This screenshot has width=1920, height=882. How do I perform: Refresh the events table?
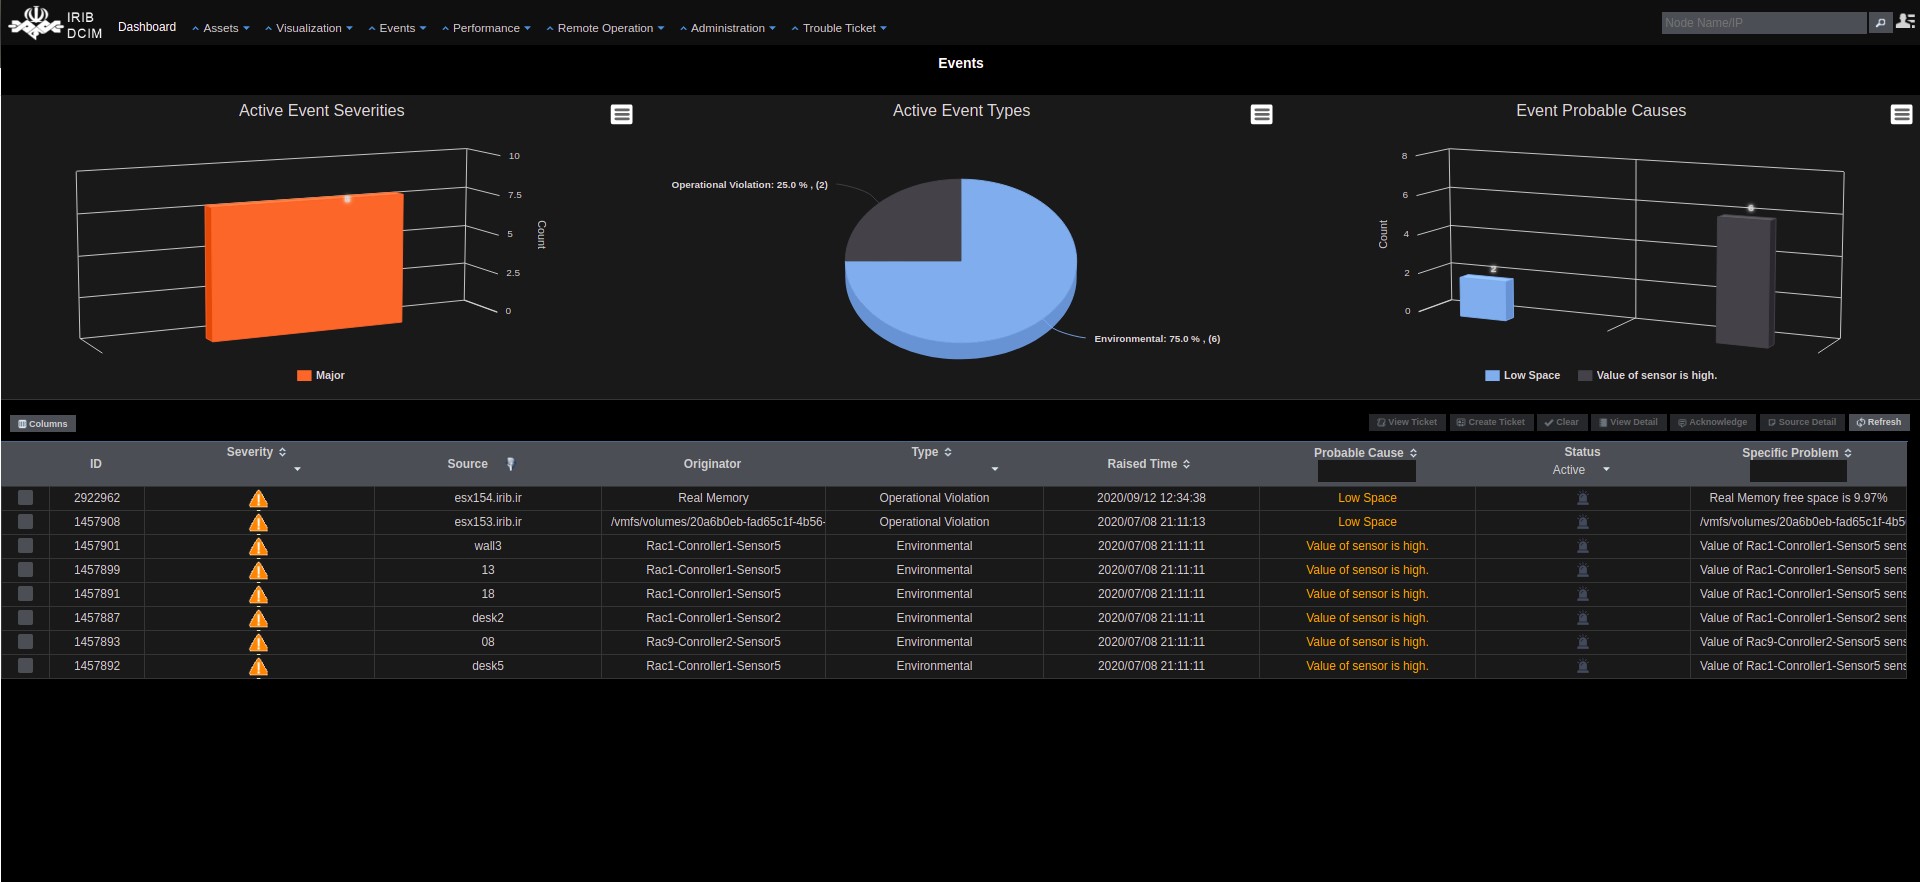coord(1879,422)
